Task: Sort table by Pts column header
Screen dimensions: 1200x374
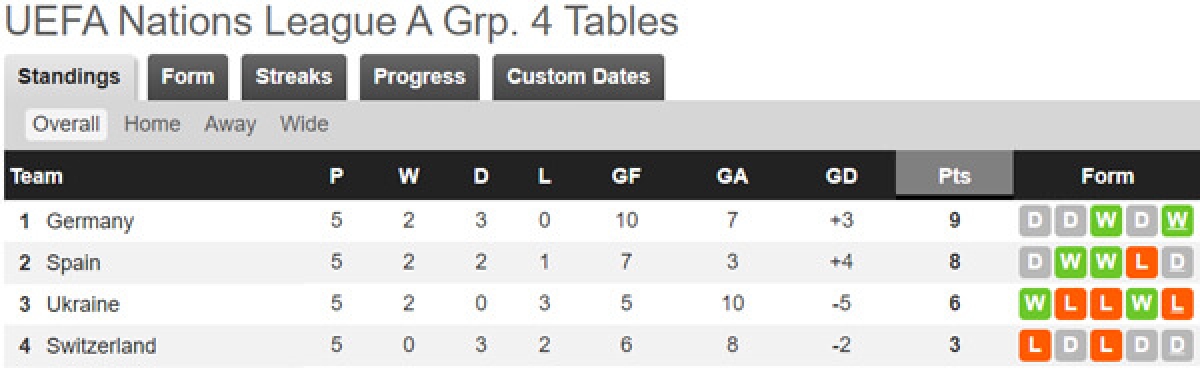Action: tap(955, 176)
